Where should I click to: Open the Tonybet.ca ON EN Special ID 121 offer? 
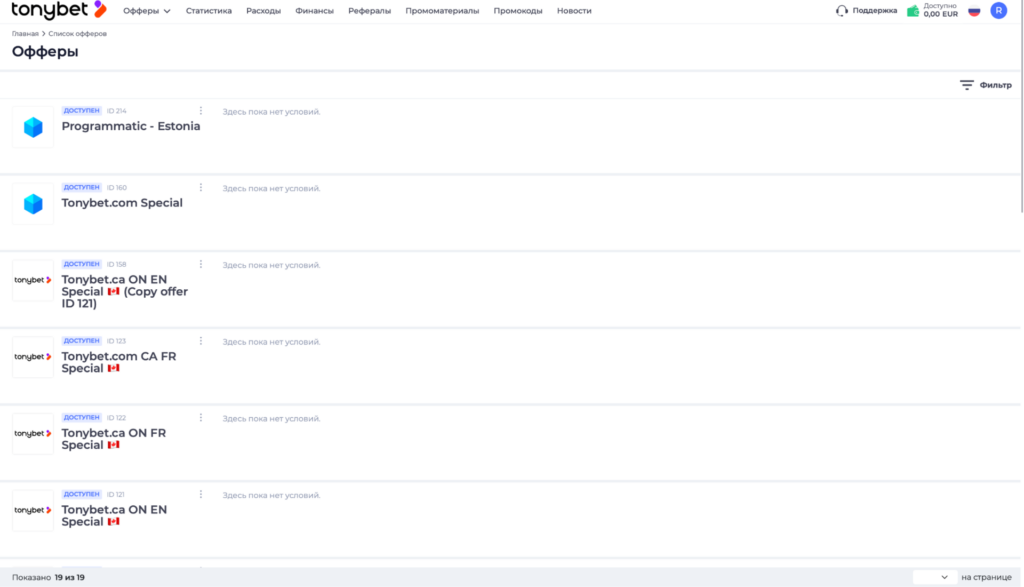tap(114, 516)
